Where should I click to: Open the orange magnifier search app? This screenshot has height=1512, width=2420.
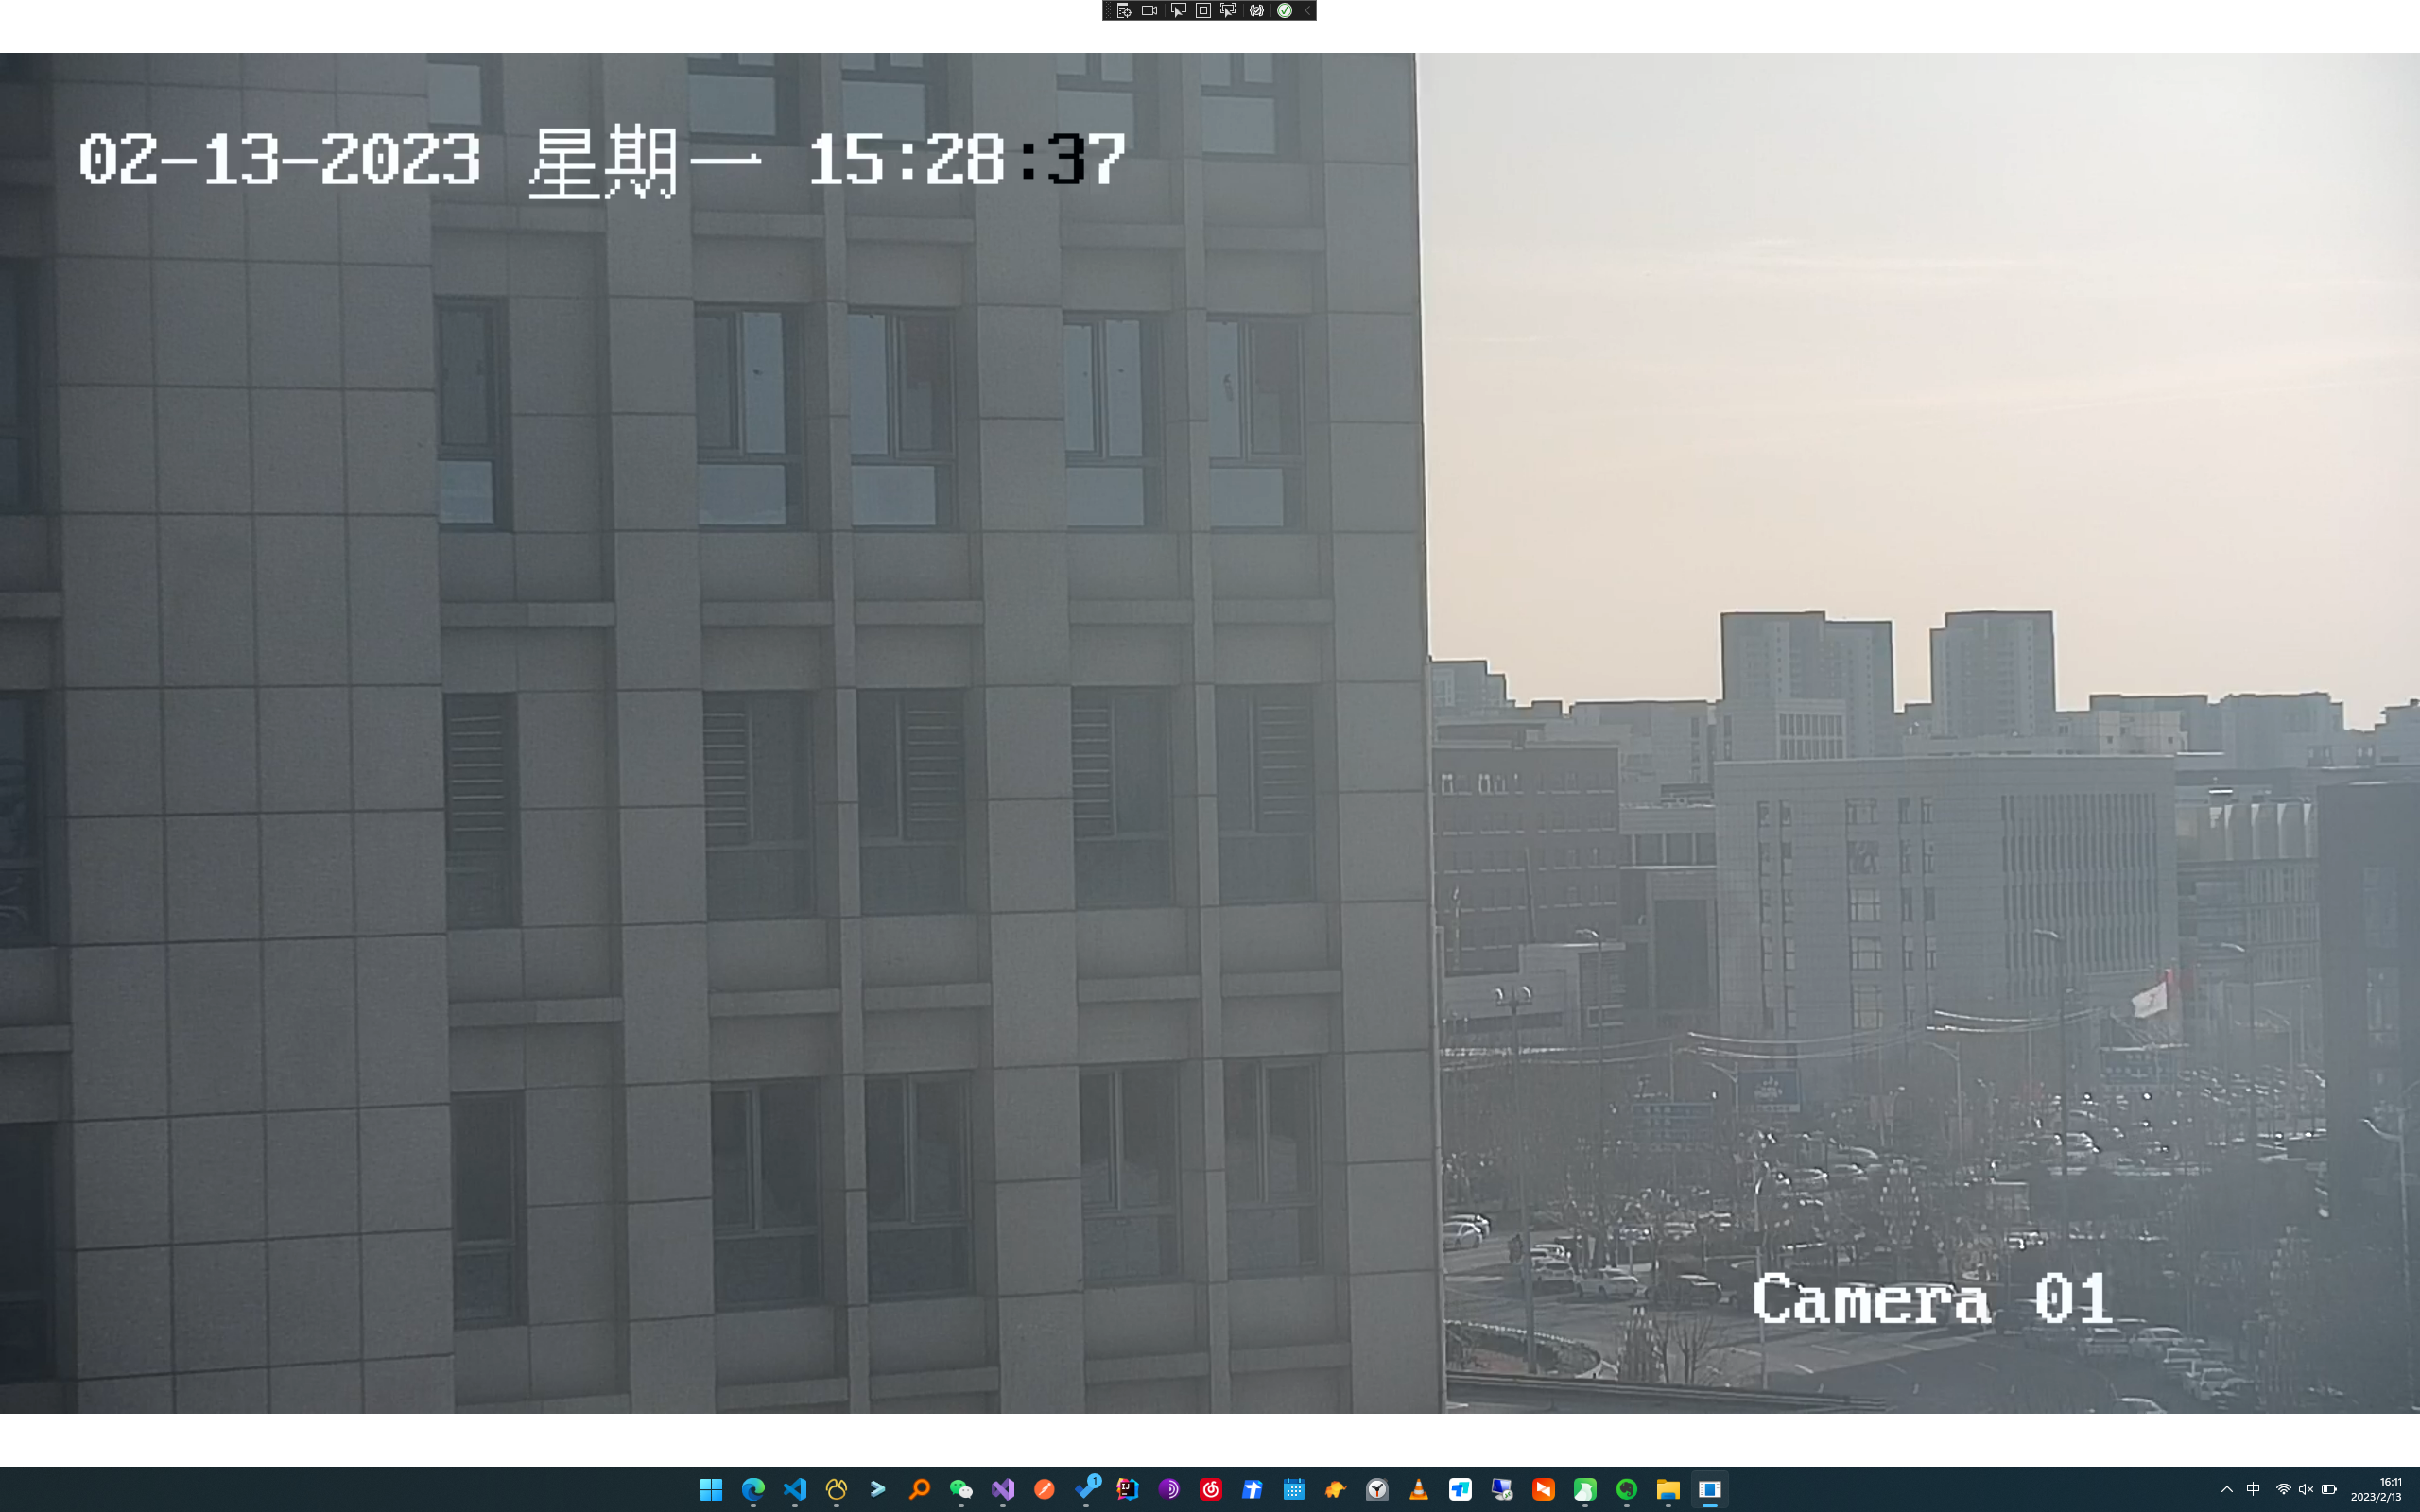(920, 1490)
